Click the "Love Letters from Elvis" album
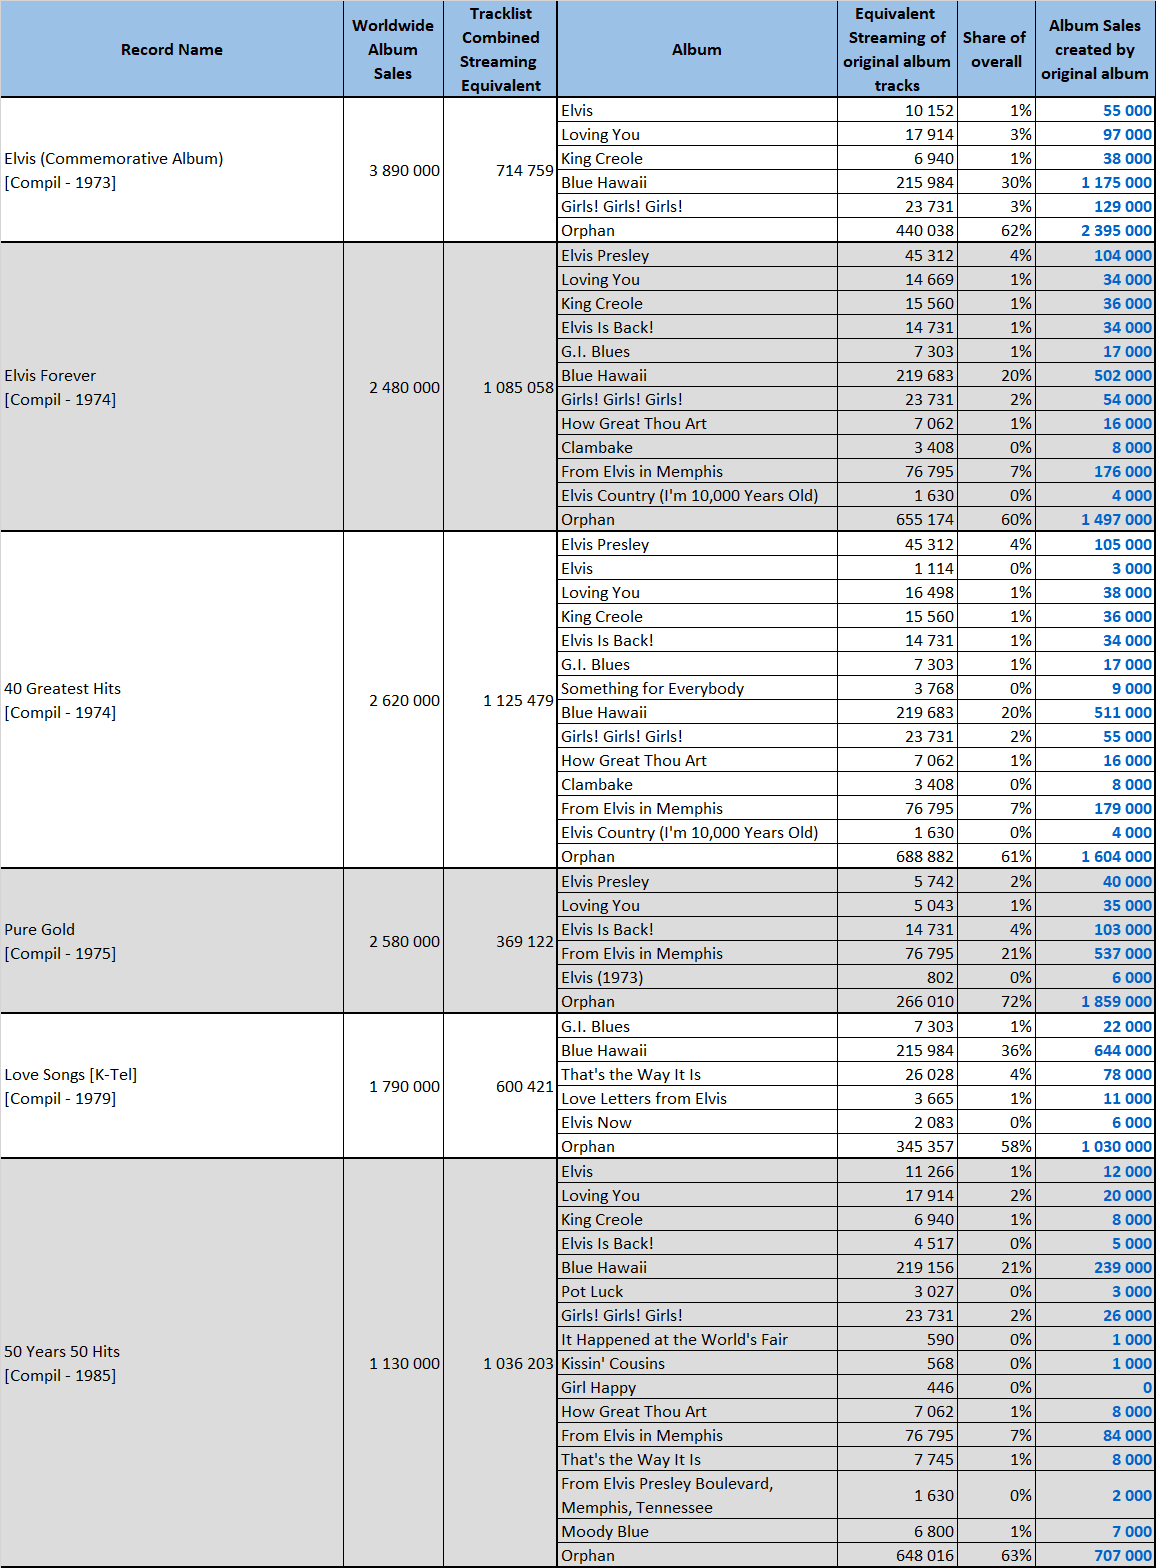This screenshot has height=1568, width=1156. [697, 1098]
